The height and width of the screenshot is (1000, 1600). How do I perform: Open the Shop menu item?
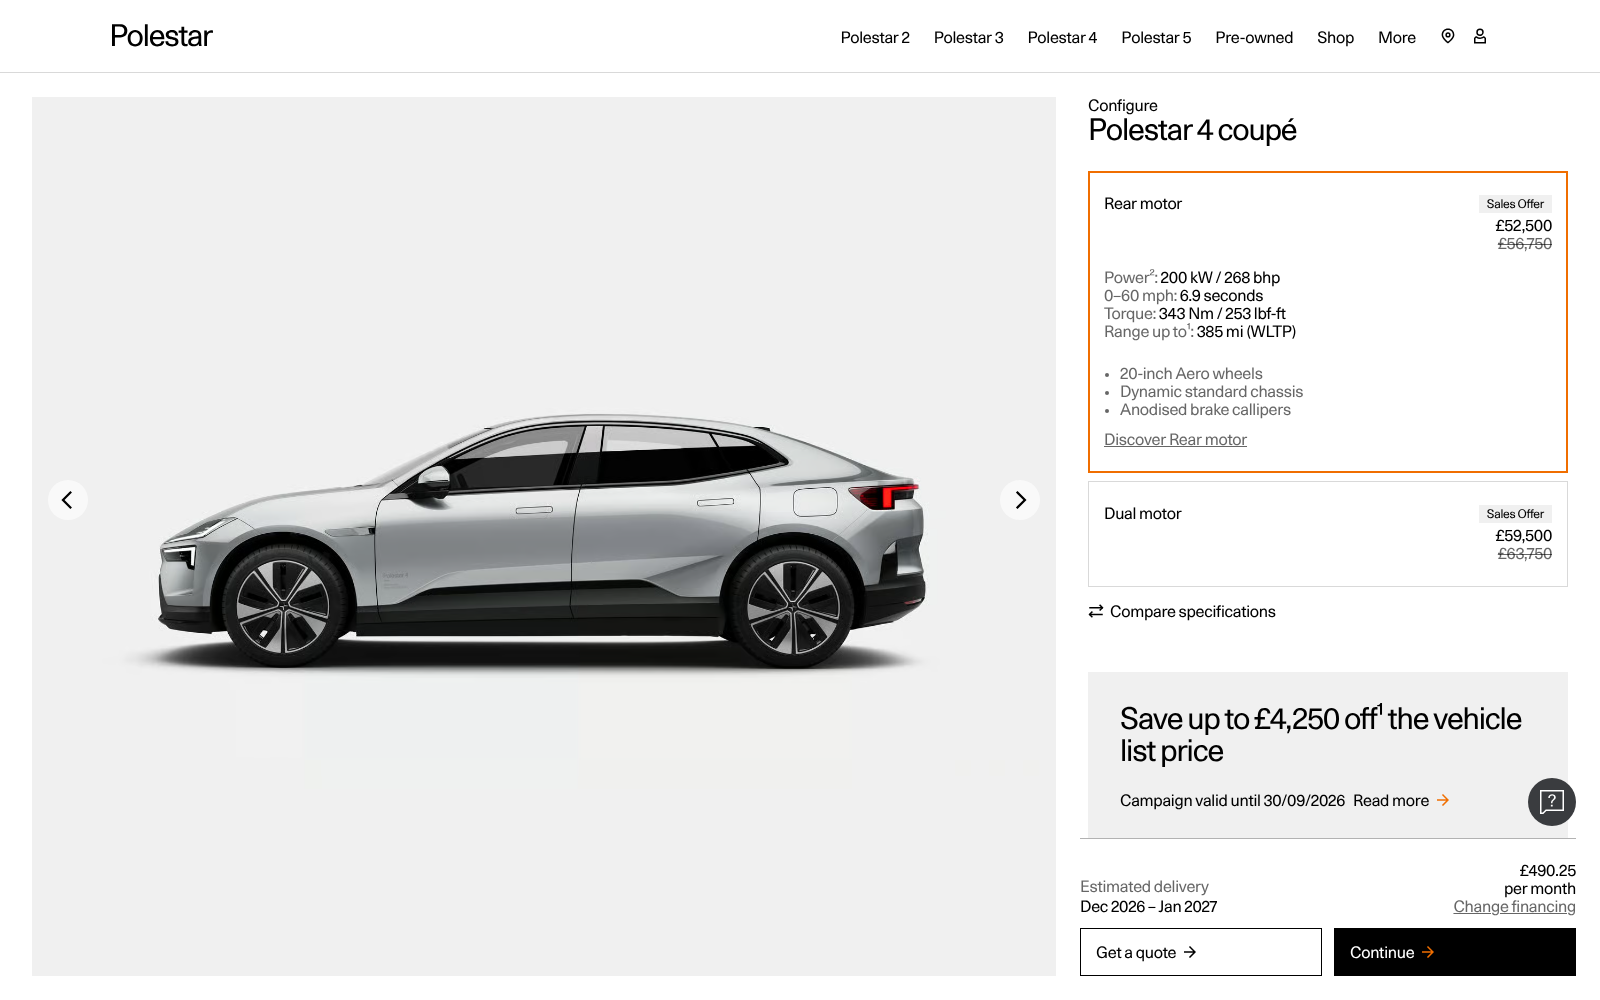[x=1335, y=37]
